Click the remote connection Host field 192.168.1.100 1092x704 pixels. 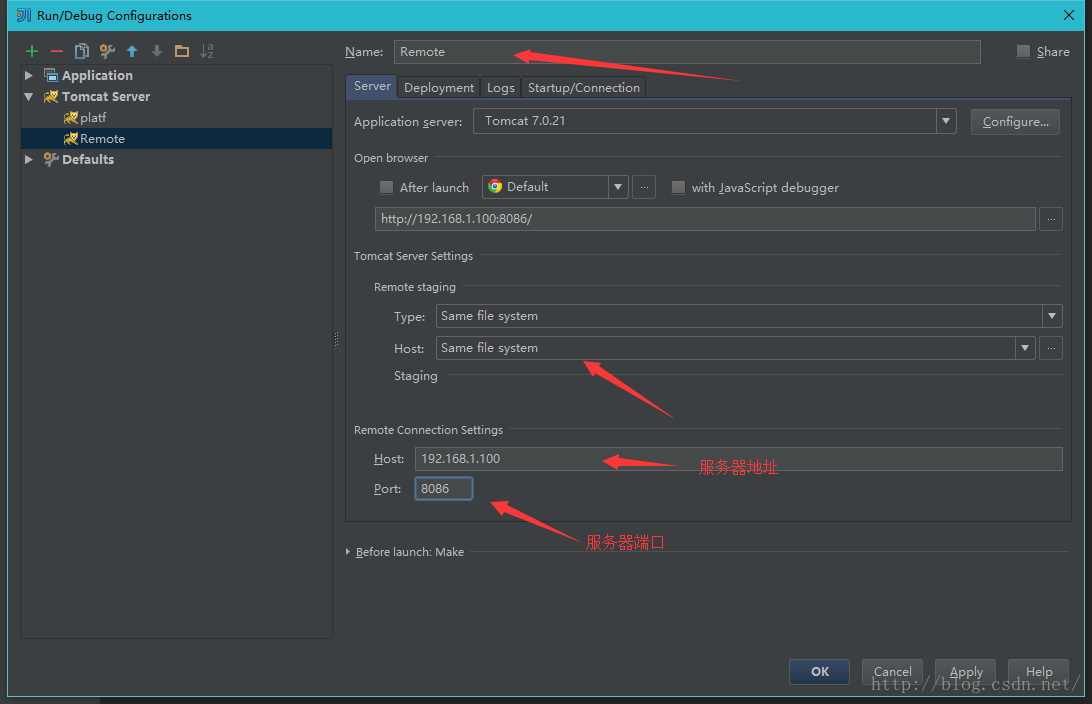[x=739, y=459]
